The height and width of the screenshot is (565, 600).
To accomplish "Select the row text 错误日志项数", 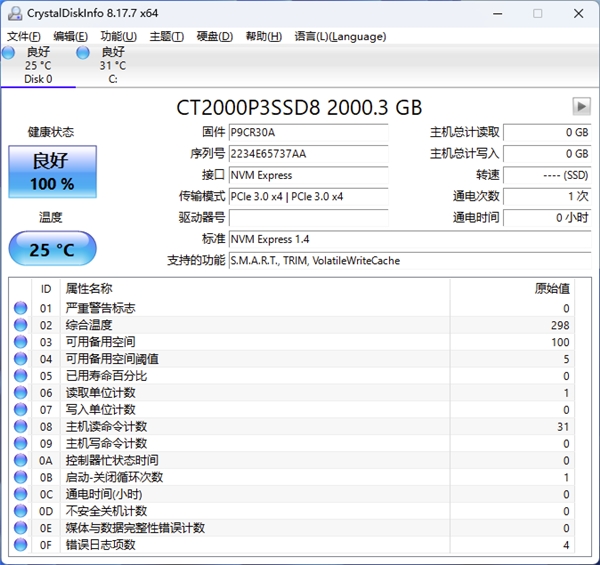I will [x=100, y=545].
